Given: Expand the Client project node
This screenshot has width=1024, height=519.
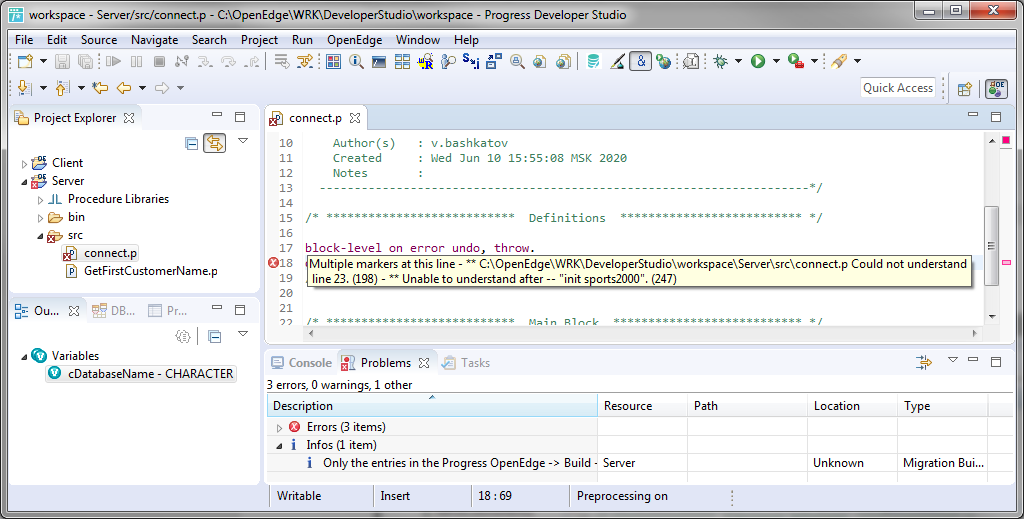Looking at the screenshot, I should click(x=25, y=164).
